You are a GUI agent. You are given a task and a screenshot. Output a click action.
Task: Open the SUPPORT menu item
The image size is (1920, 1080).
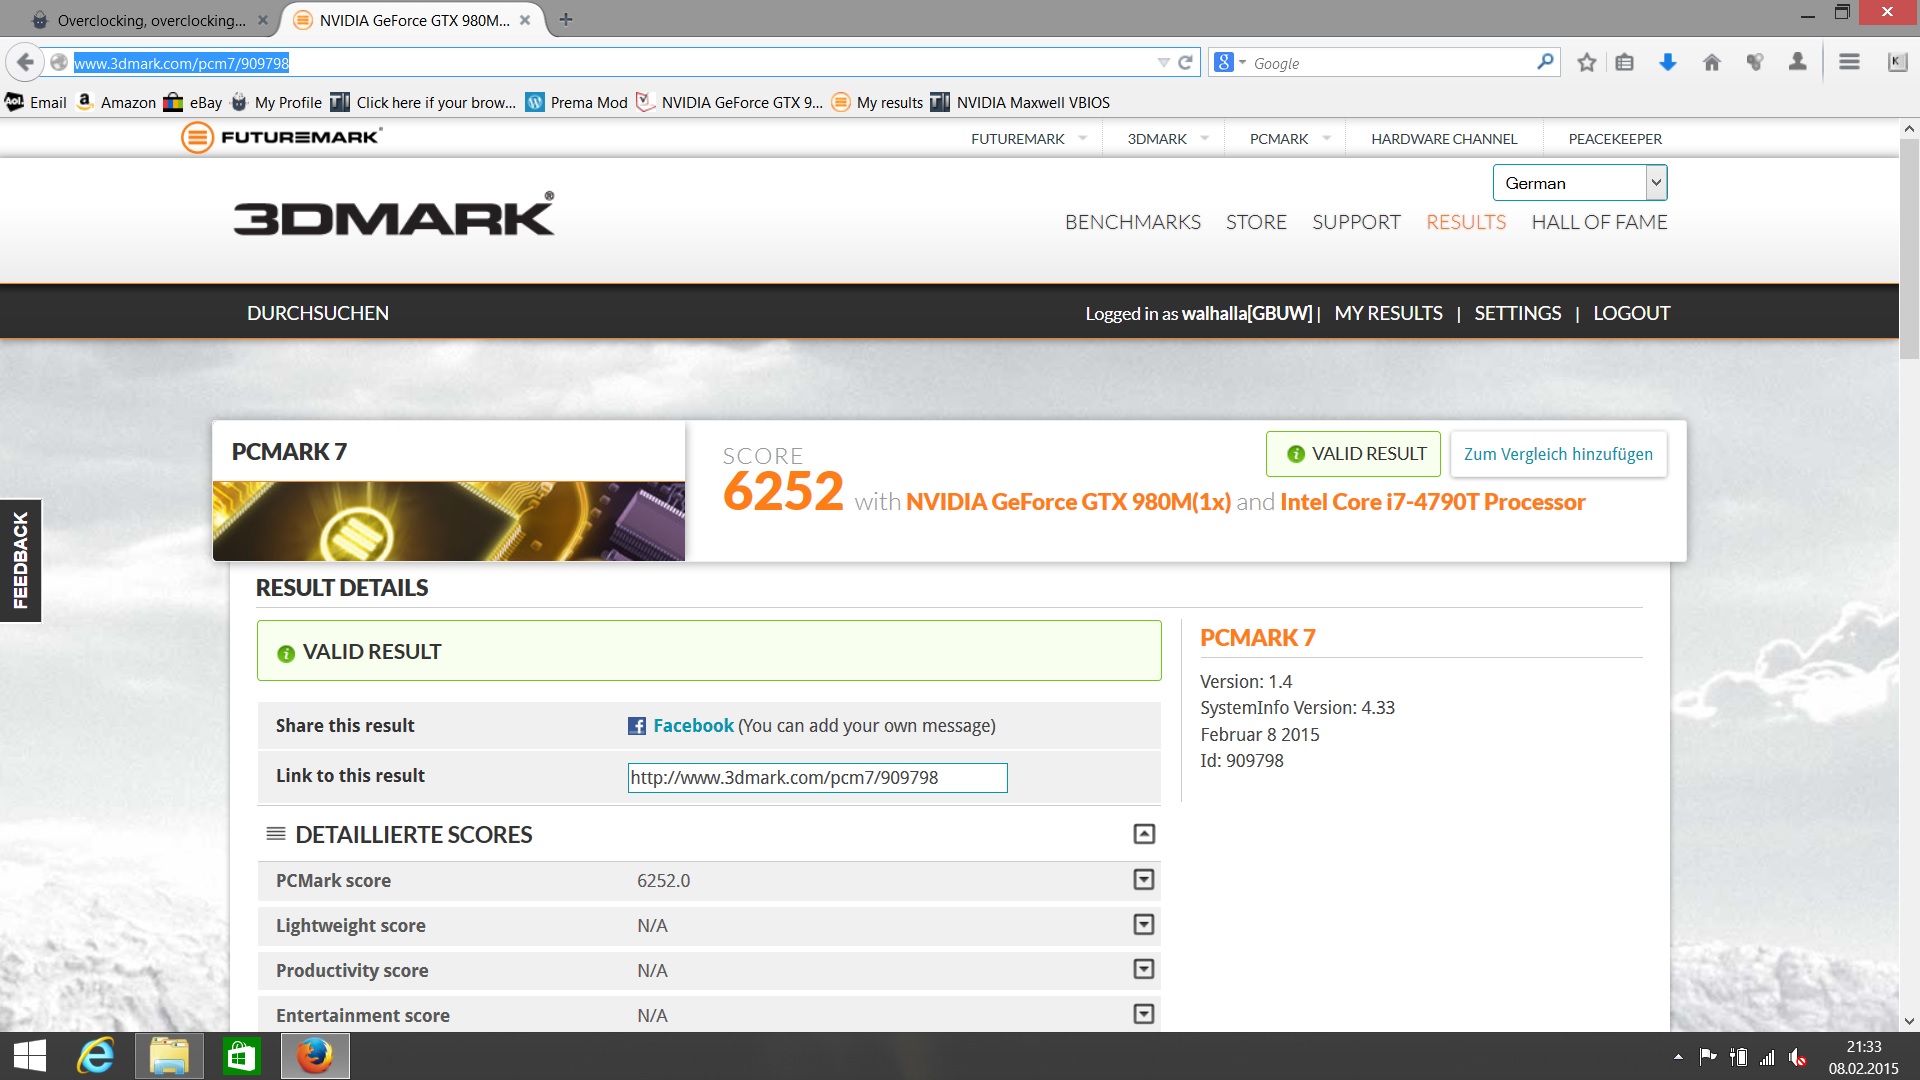click(x=1356, y=222)
